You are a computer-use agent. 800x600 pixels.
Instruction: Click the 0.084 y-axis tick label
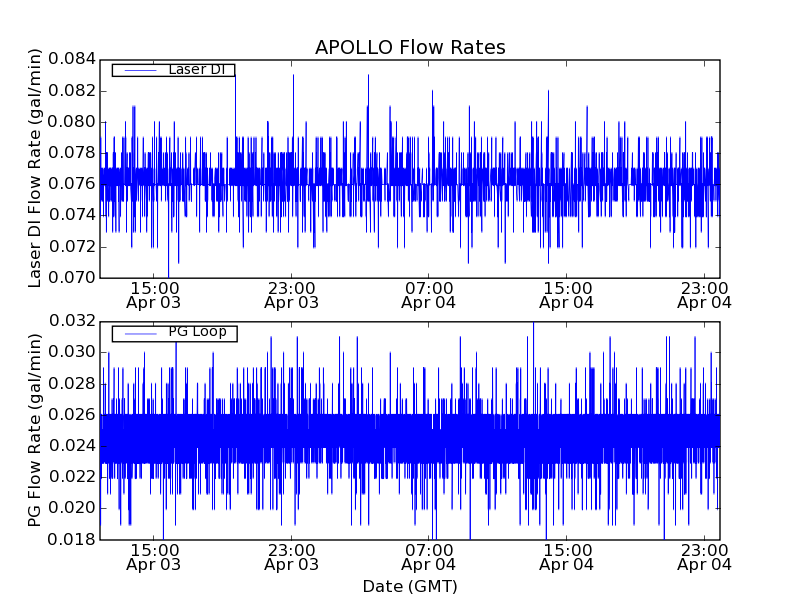point(72,59)
